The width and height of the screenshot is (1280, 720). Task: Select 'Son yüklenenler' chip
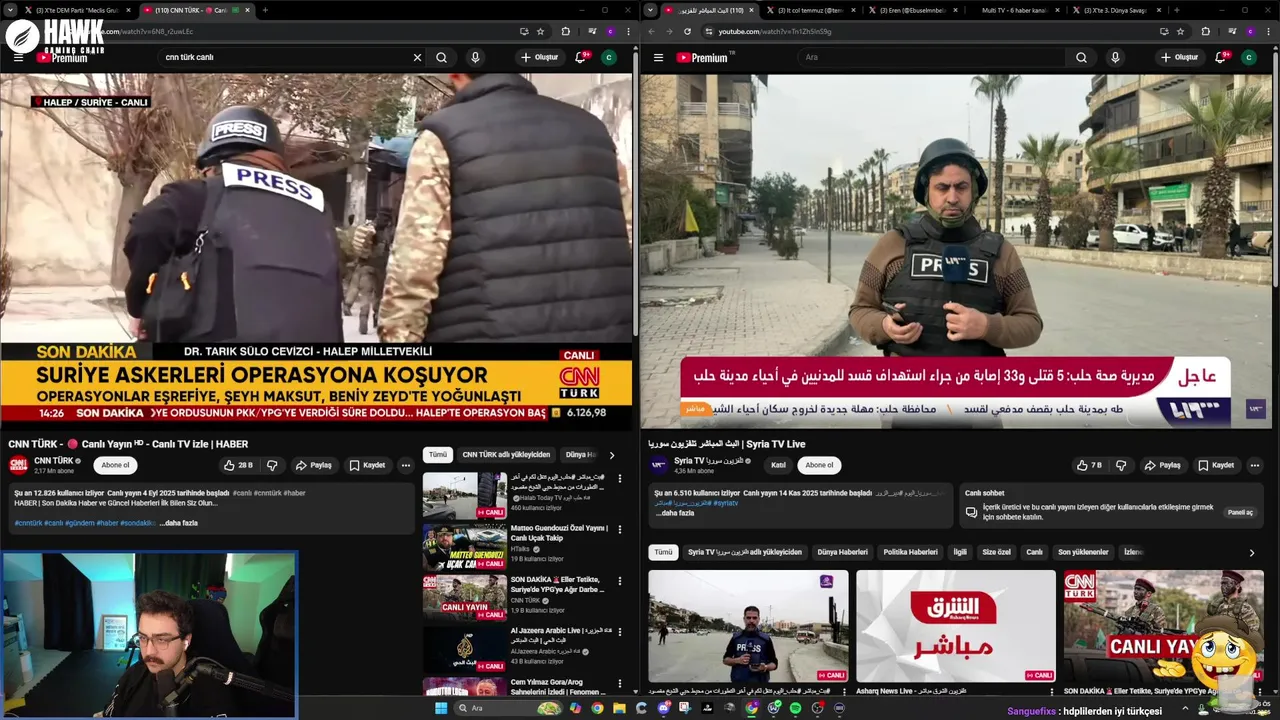pyautogui.click(x=1083, y=552)
